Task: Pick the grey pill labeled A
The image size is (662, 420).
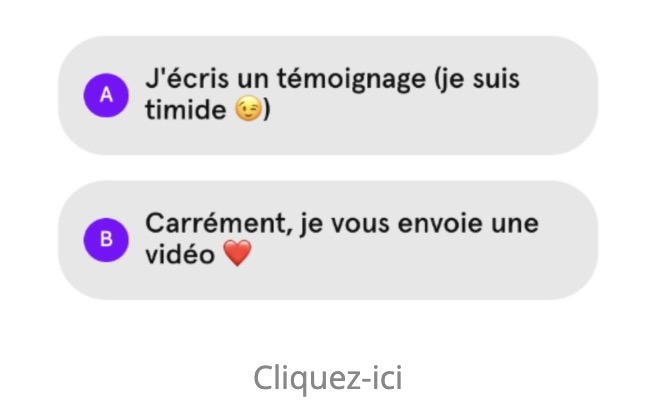Action: (x=328, y=95)
